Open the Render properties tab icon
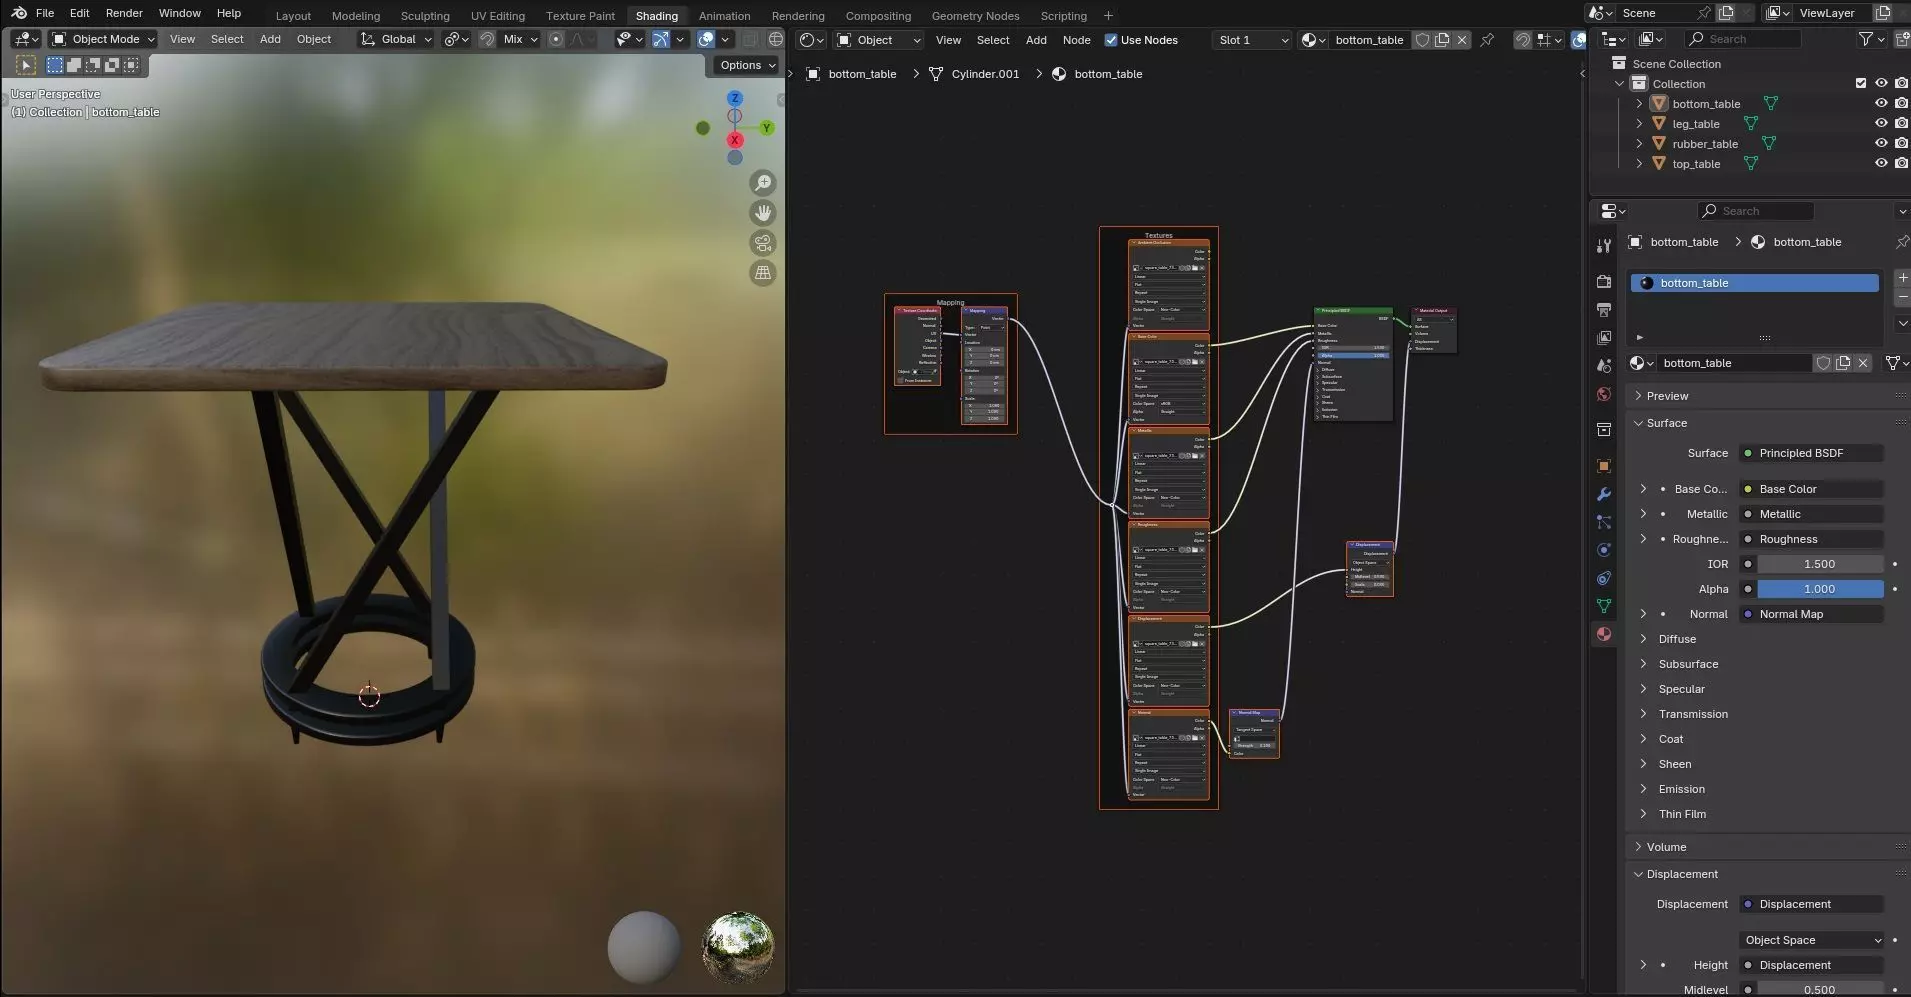 pyautogui.click(x=1604, y=282)
